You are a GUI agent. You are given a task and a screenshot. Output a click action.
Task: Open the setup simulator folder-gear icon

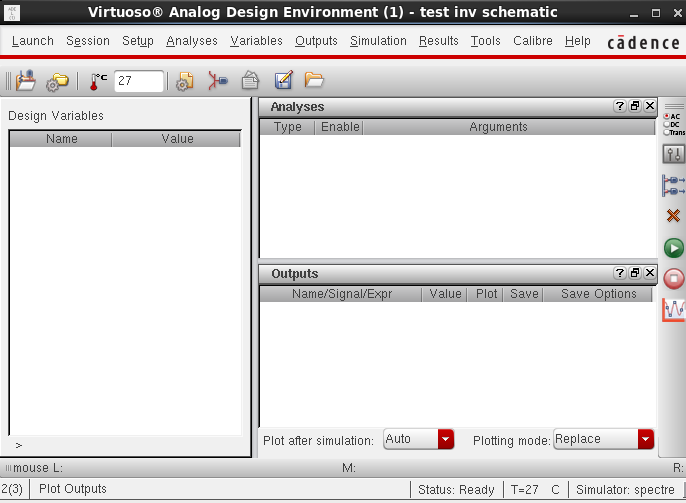pos(57,81)
